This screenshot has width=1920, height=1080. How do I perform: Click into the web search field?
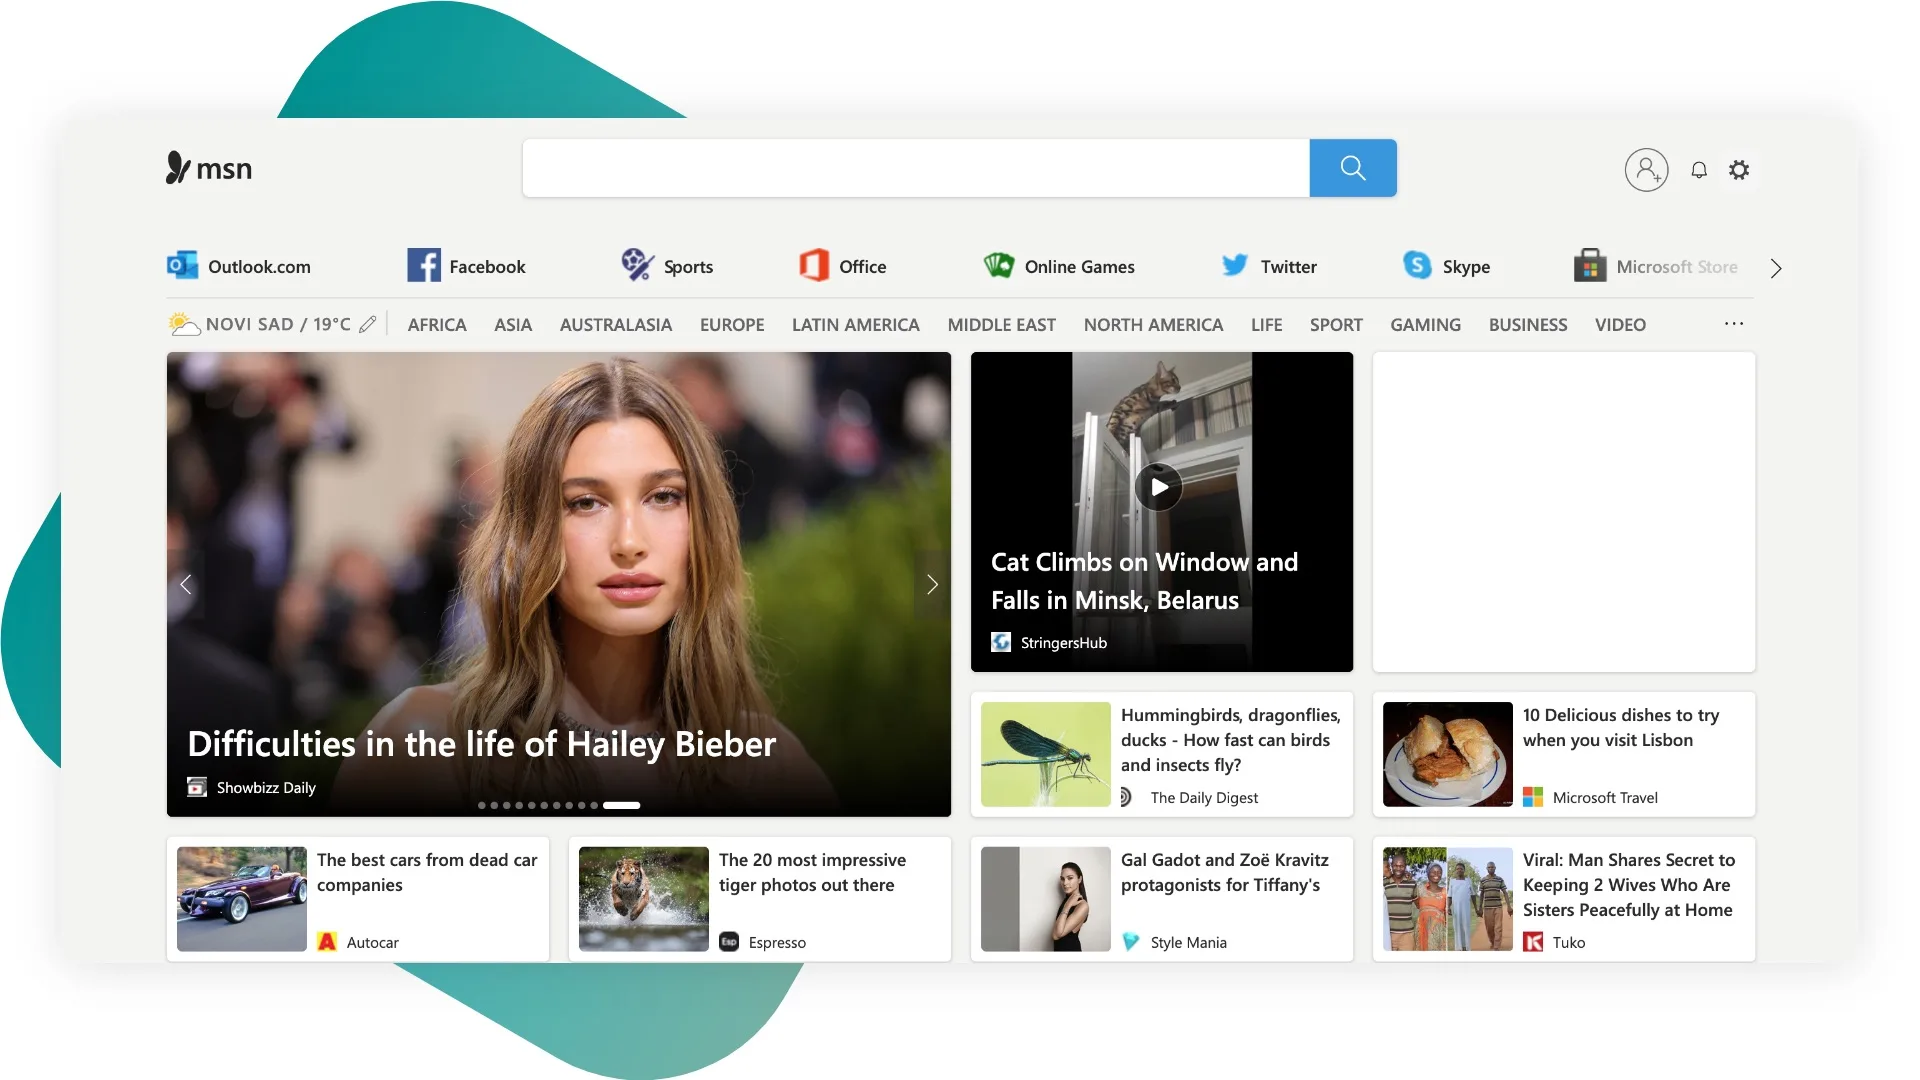[x=915, y=168]
